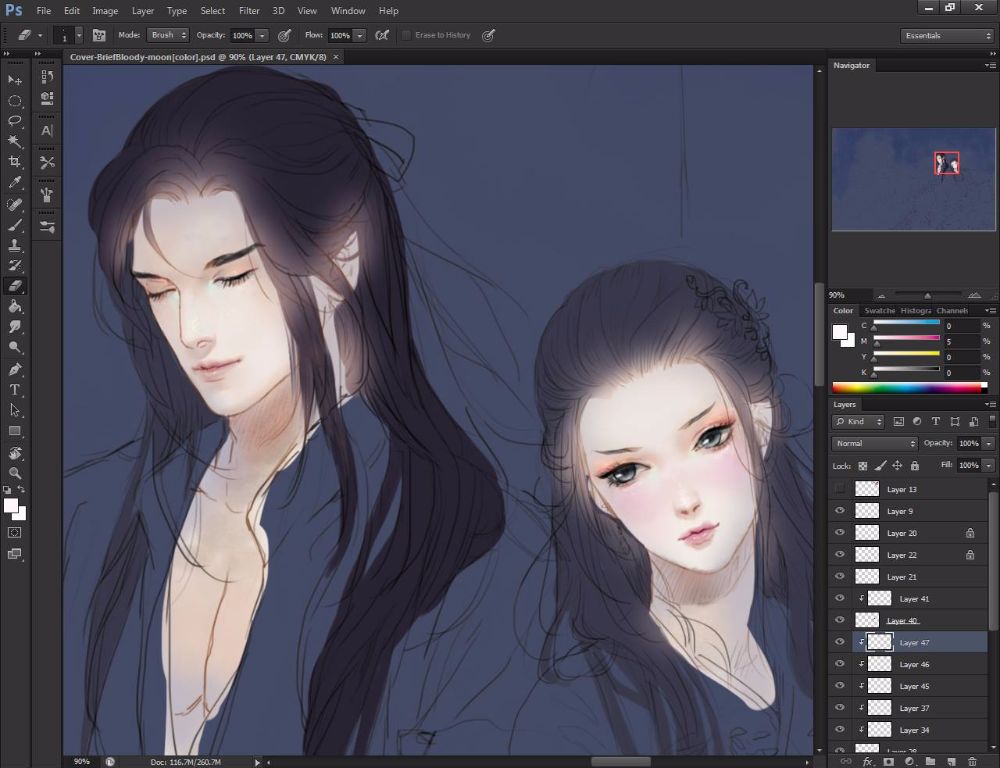
Task: Hide Layer 47 with eye icon
Action: pos(840,642)
